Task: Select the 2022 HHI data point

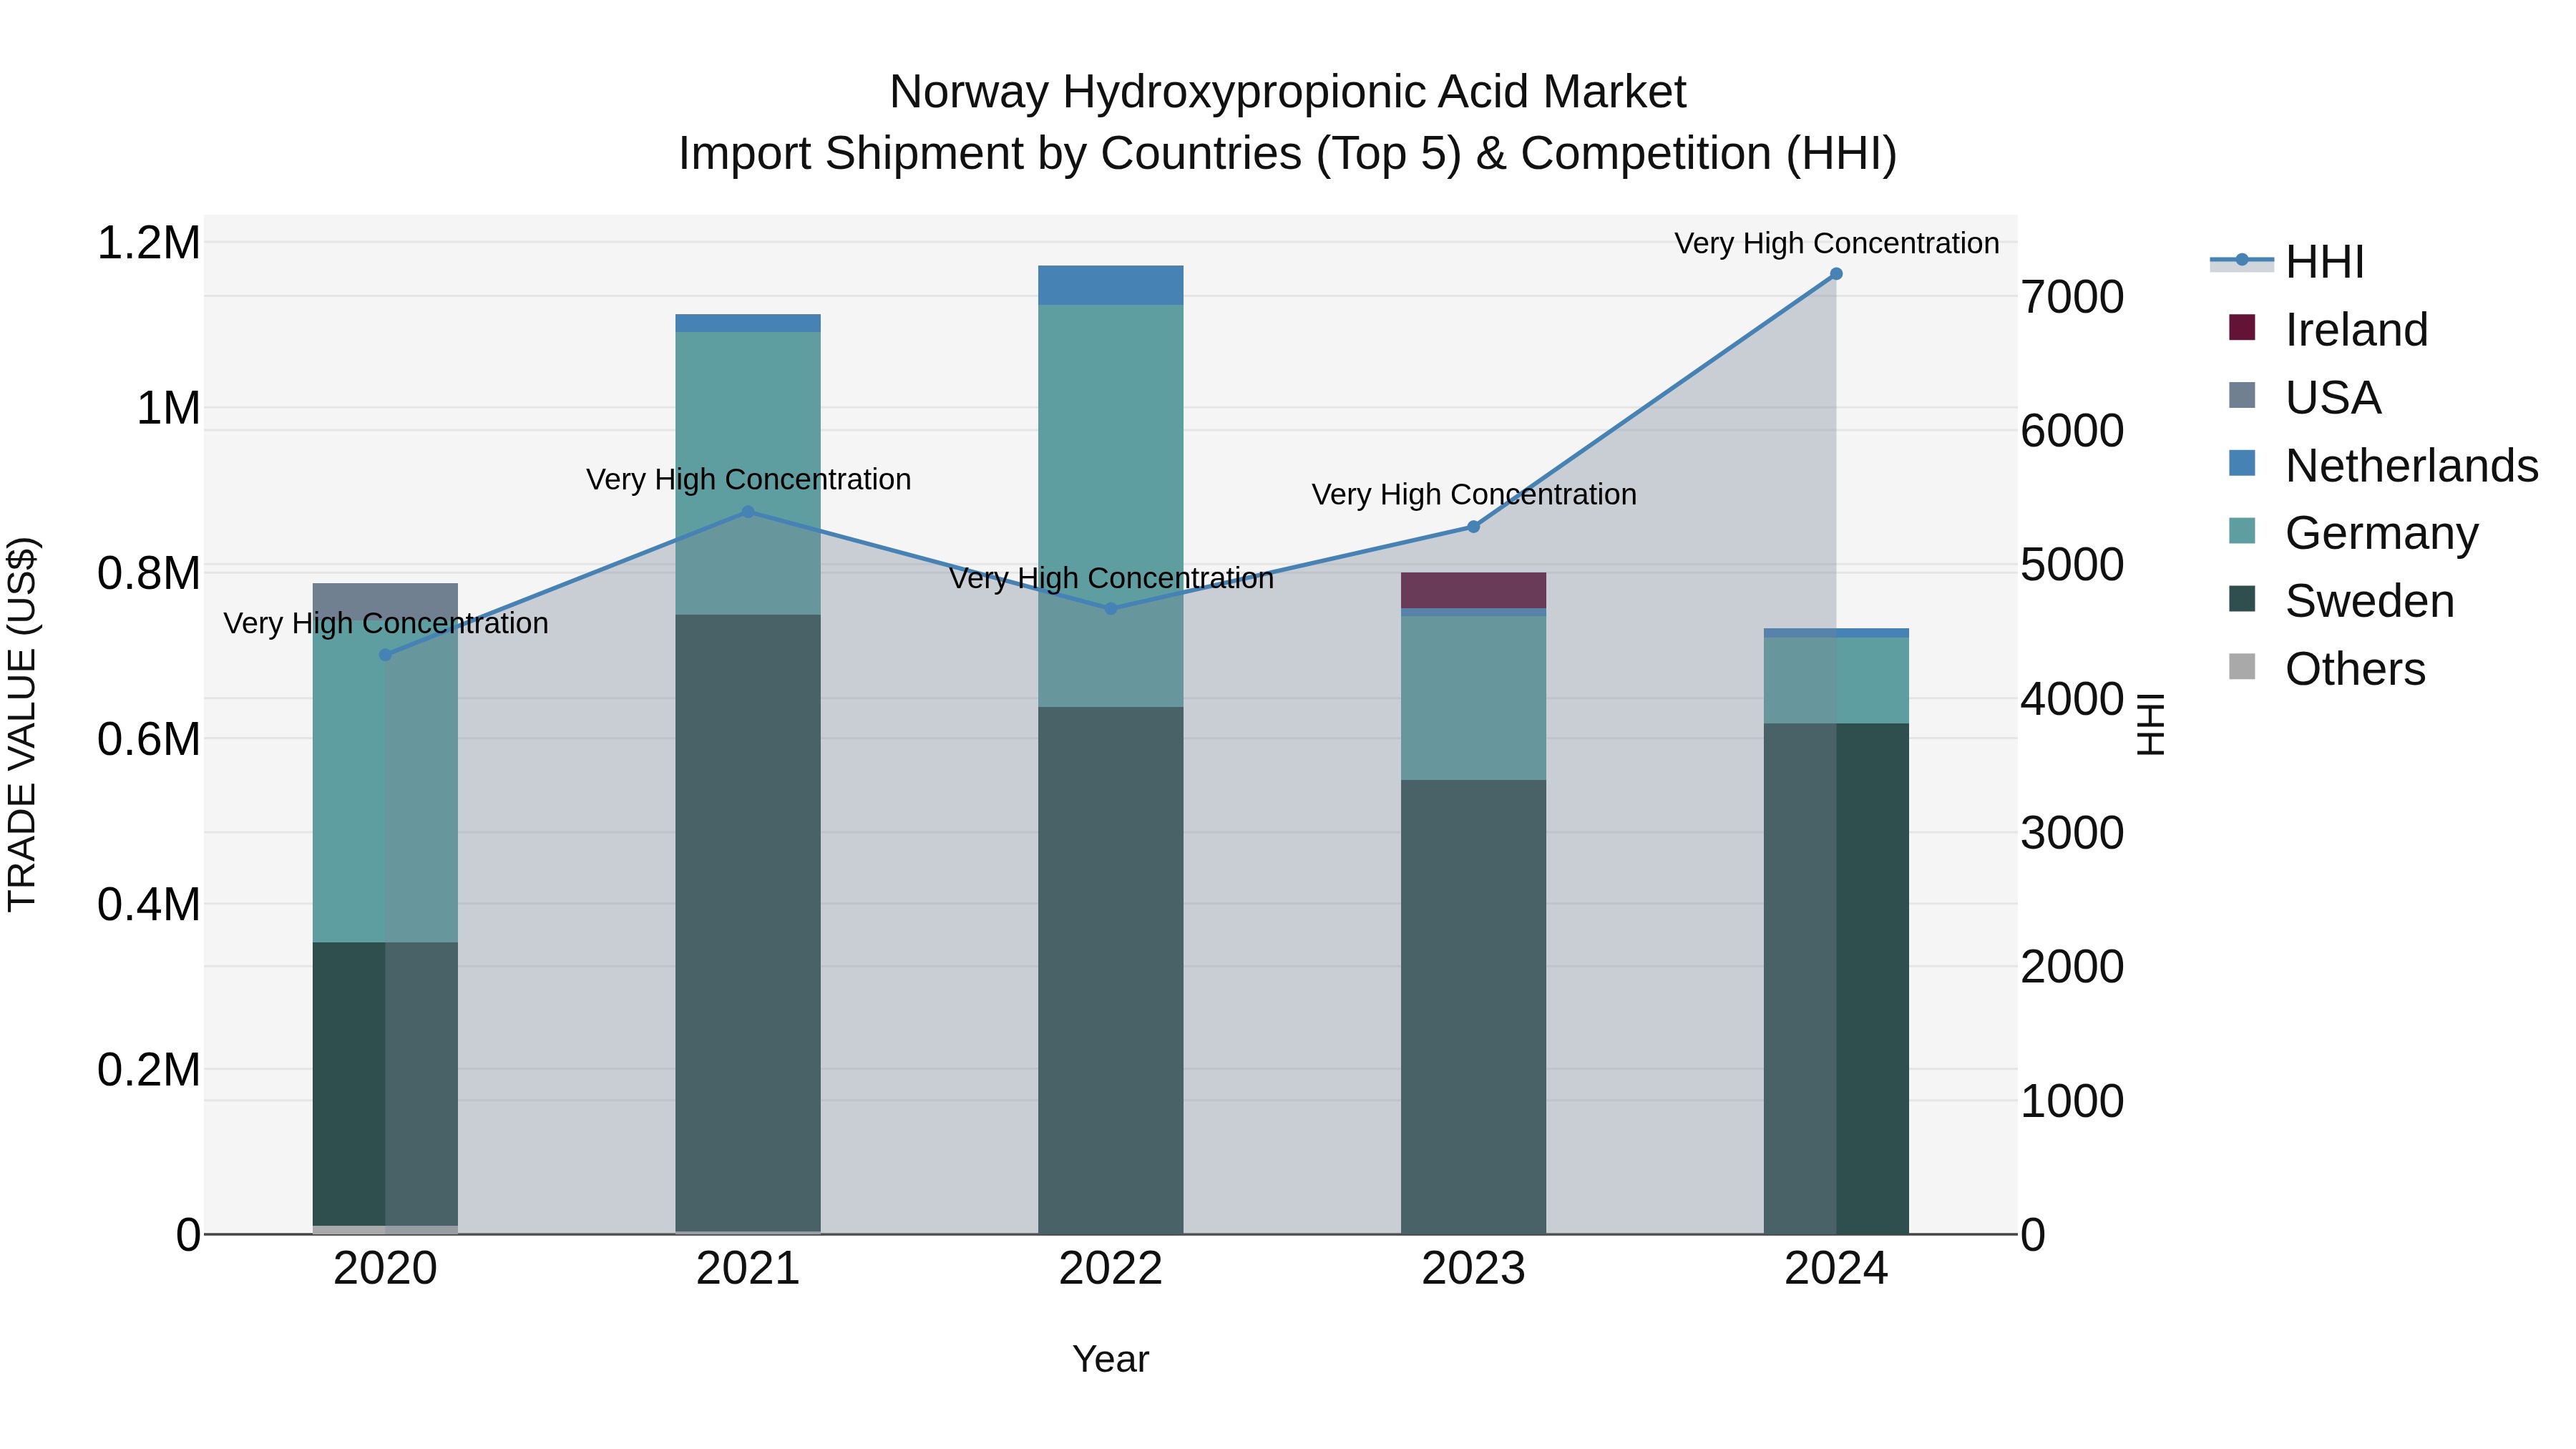Action: [x=1111, y=608]
